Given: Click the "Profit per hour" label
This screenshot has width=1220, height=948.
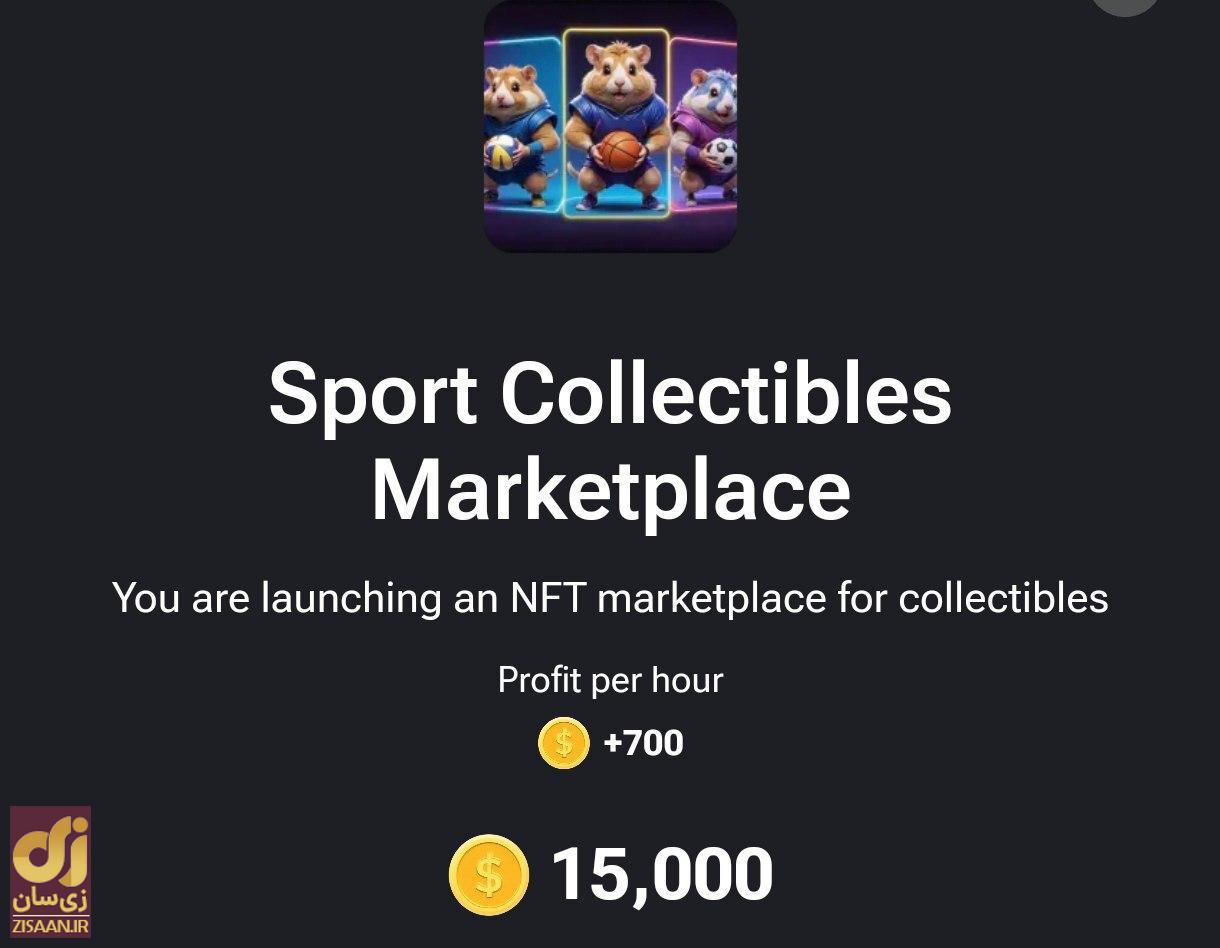Looking at the screenshot, I should point(610,680).
